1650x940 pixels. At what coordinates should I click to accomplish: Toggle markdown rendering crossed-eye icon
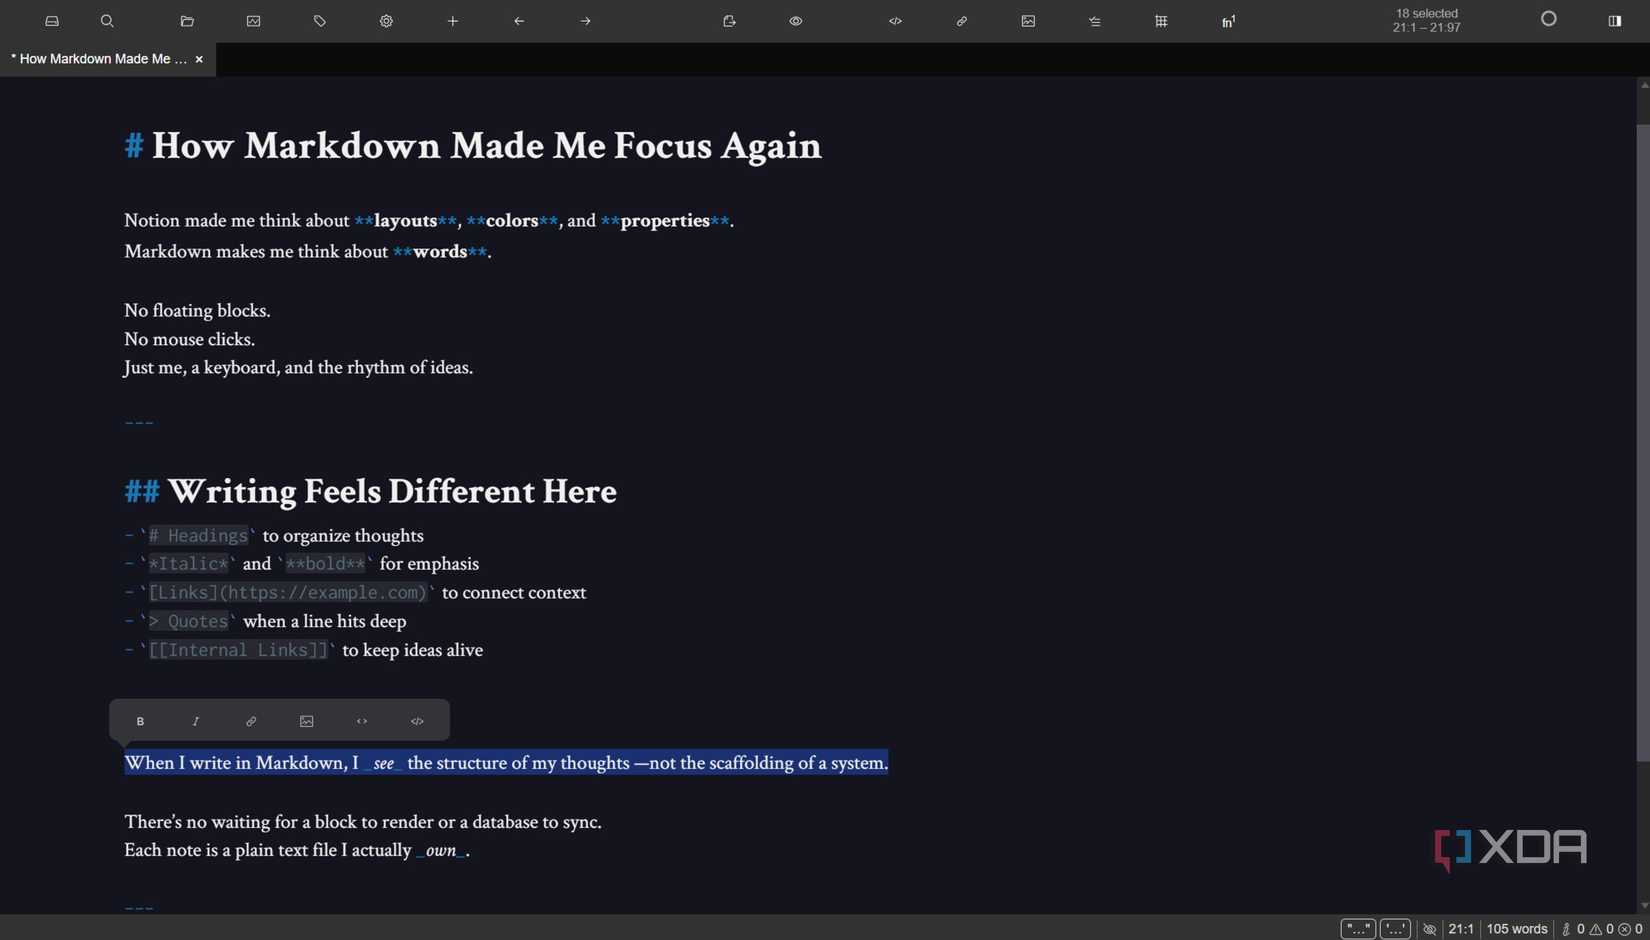(x=1430, y=929)
